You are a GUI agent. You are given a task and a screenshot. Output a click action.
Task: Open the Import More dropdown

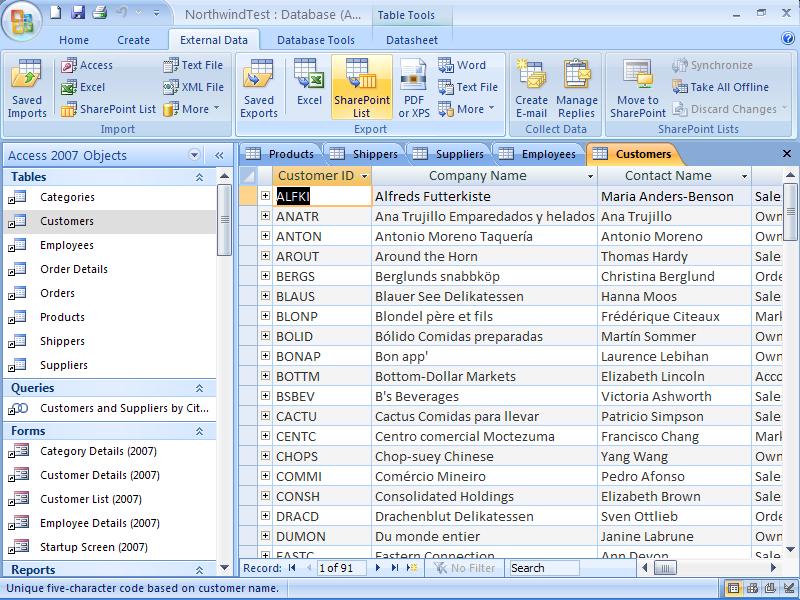tap(192, 109)
